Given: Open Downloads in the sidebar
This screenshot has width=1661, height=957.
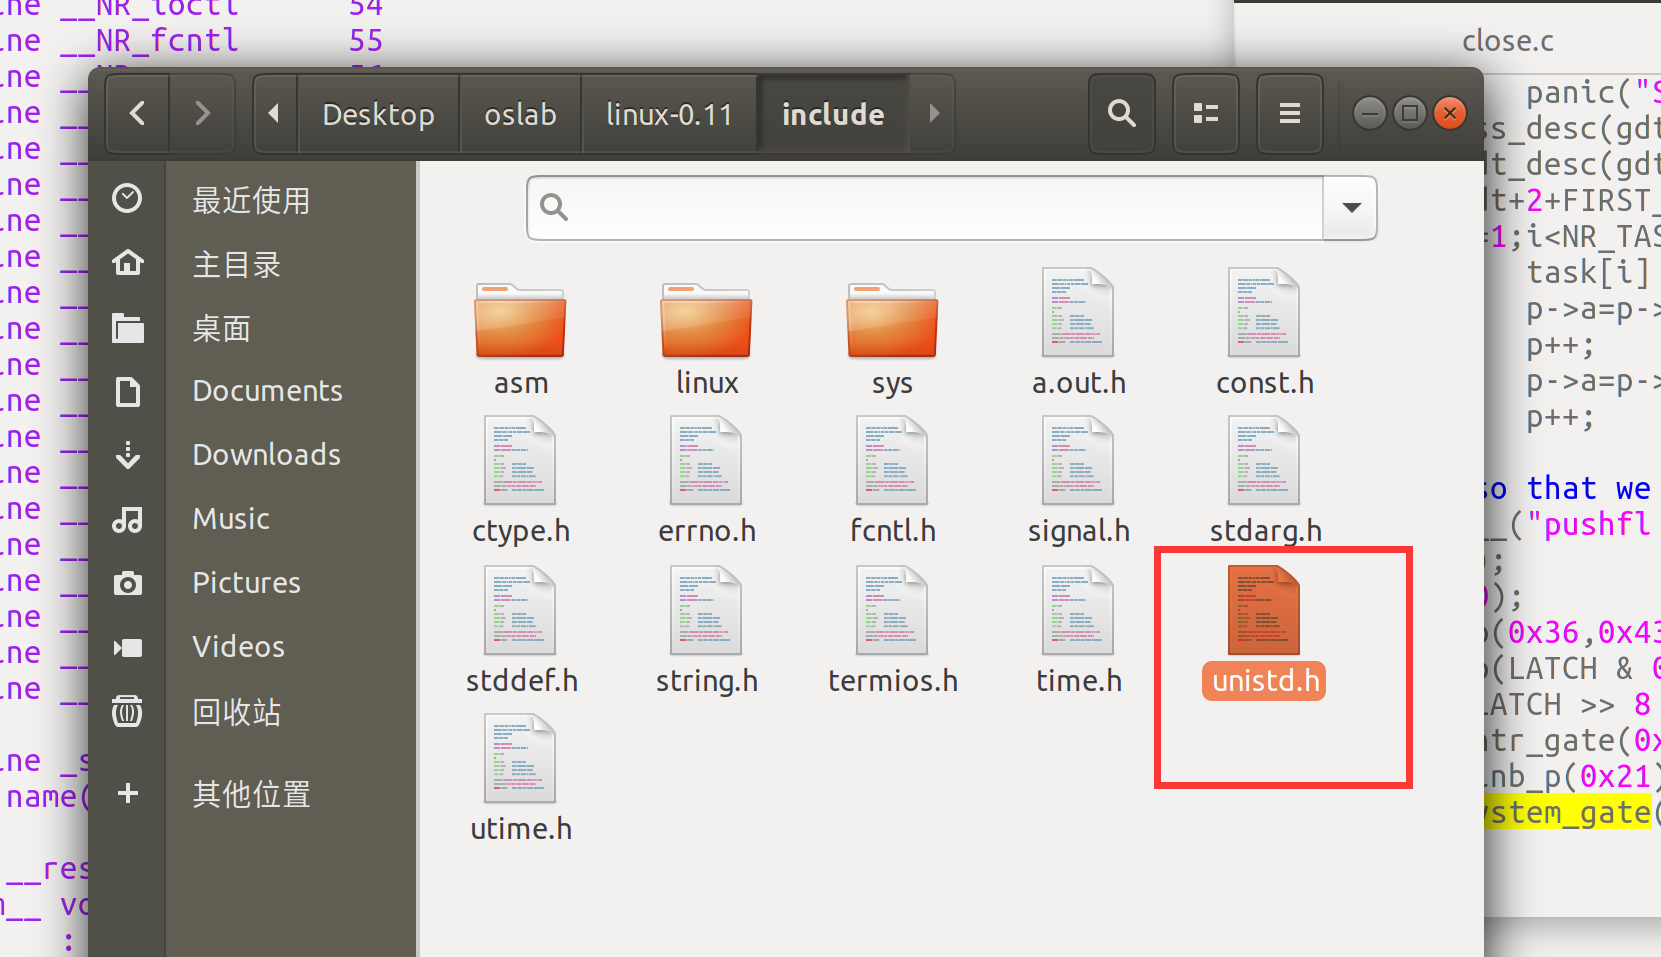Looking at the screenshot, I should click(266, 455).
